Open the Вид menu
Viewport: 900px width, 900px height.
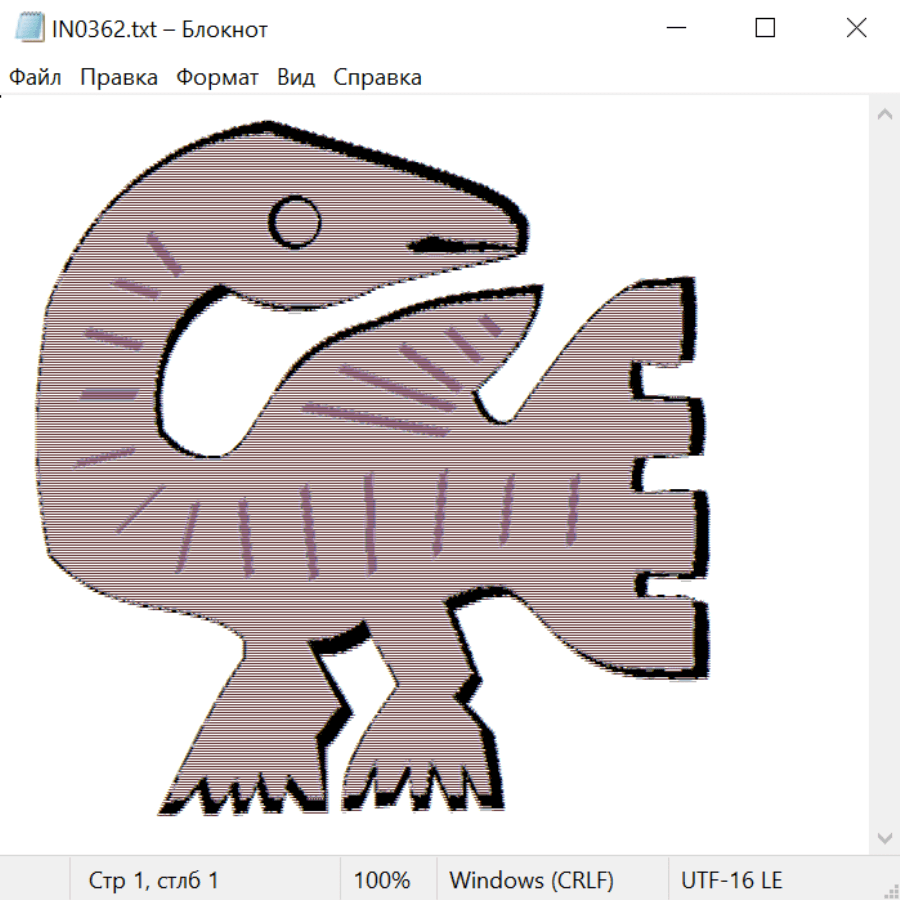[x=296, y=78]
